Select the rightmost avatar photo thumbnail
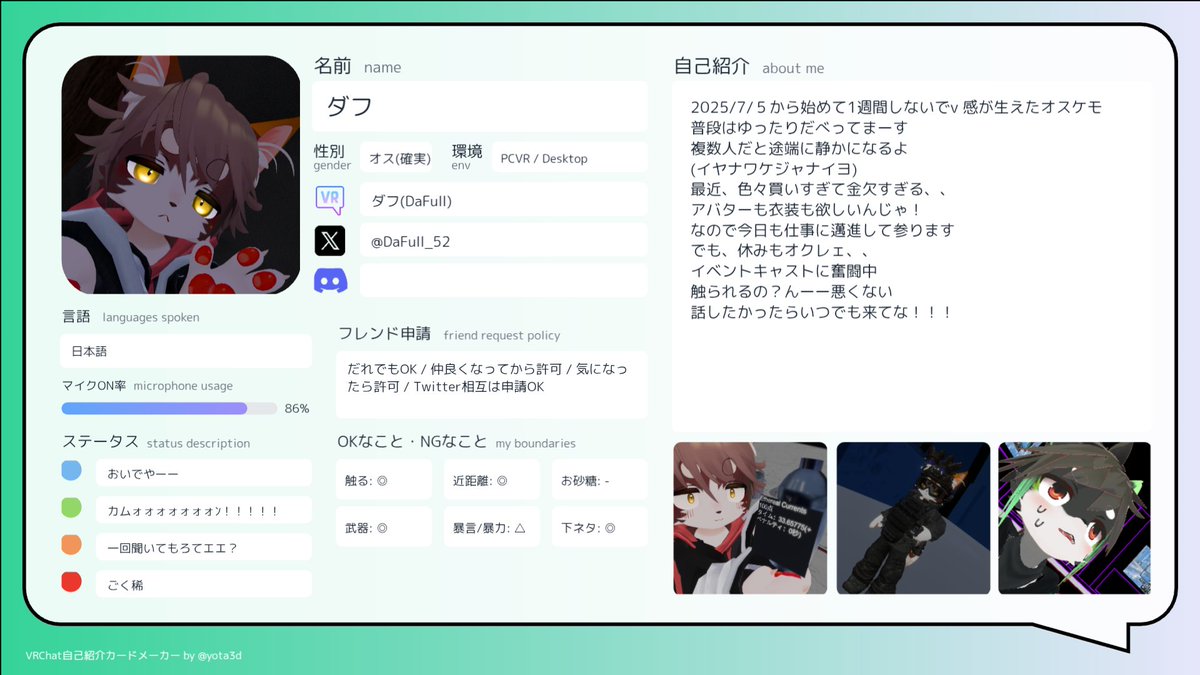The image size is (1200, 675). pyautogui.click(x=1074, y=518)
